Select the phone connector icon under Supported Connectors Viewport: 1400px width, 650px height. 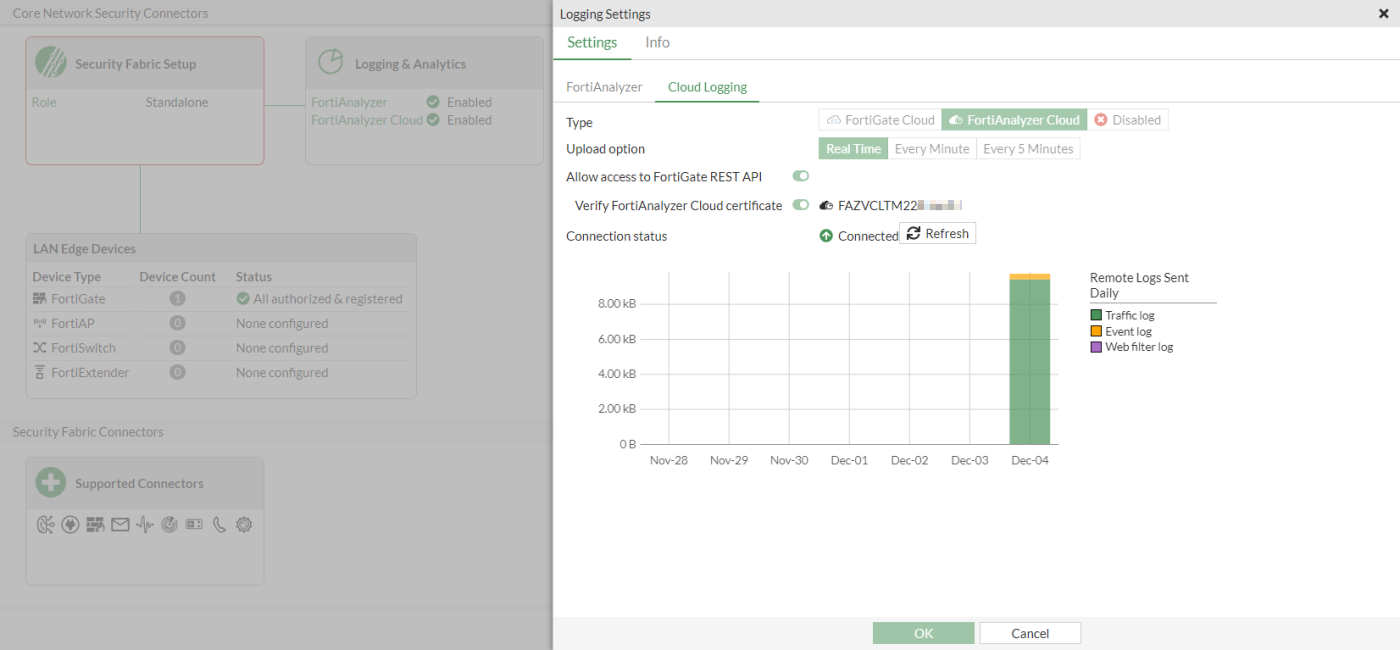[219, 524]
